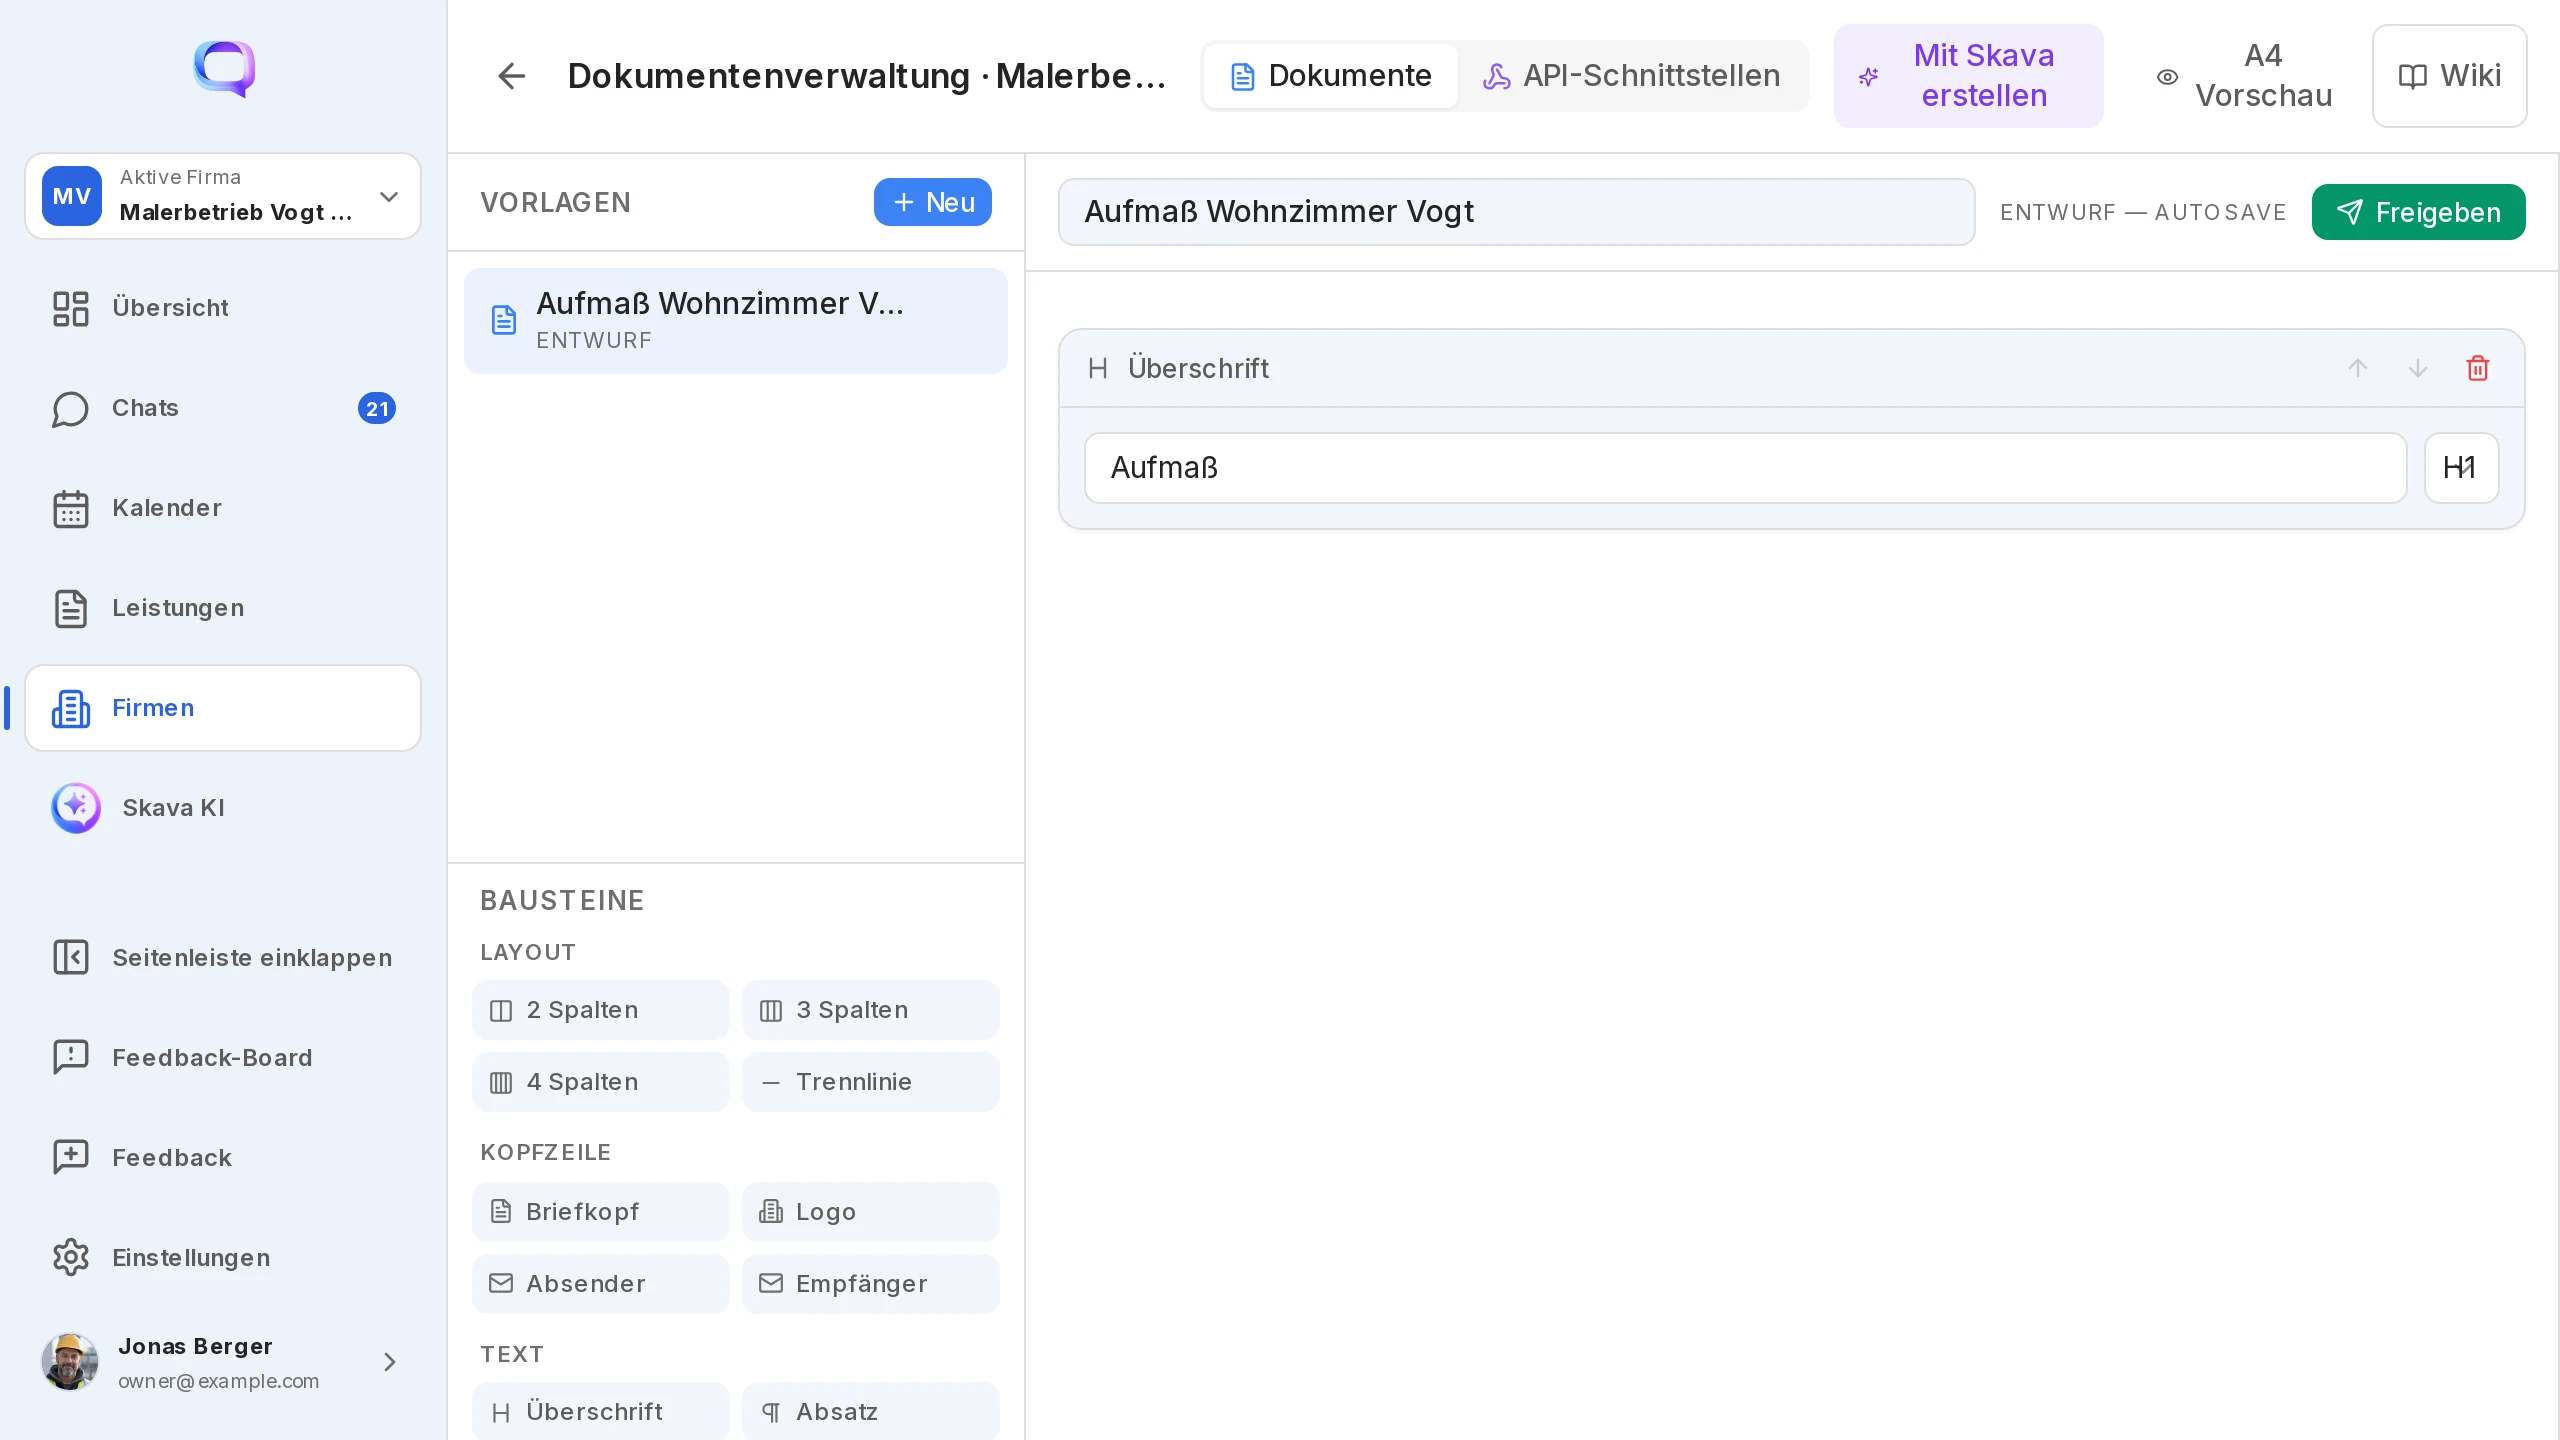The image size is (2560, 1440).
Task: Change heading level via H1 button
Action: [2461, 468]
